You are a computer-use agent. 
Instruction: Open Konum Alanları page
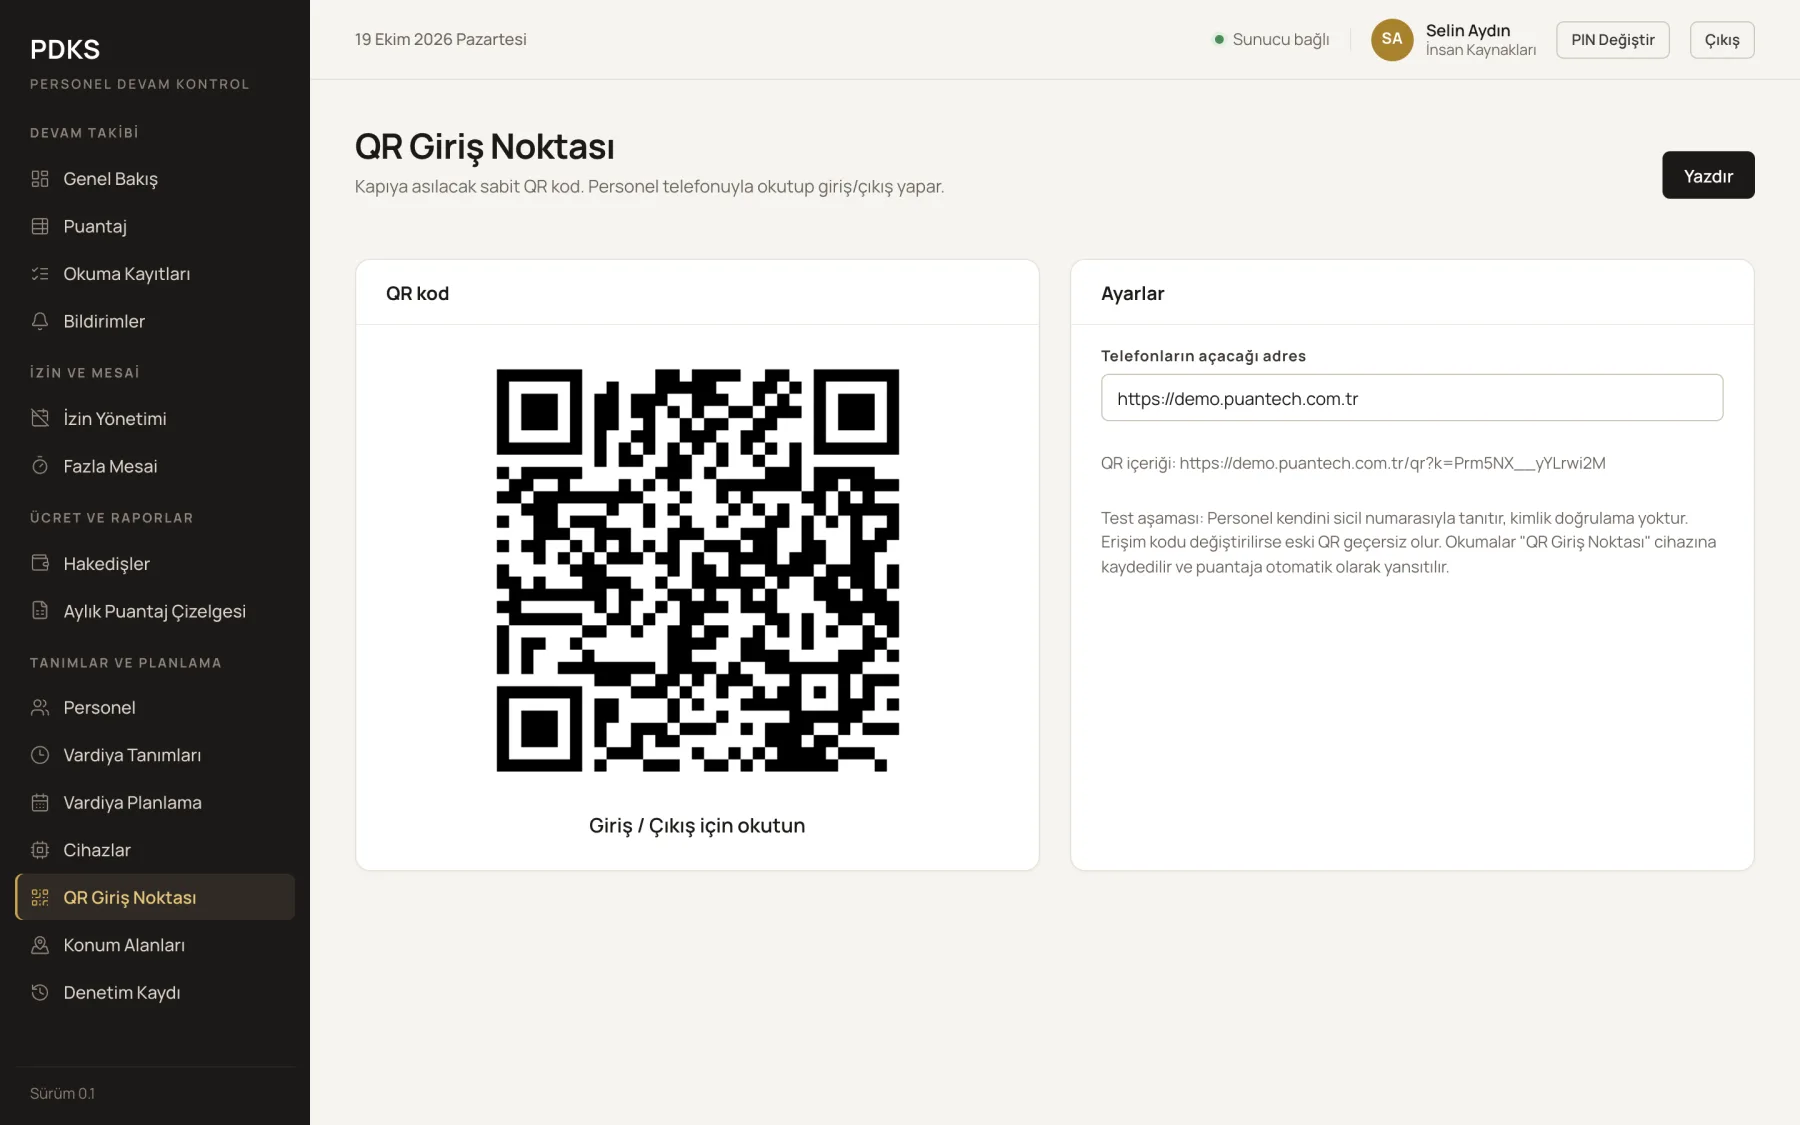[x=155, y=945]
